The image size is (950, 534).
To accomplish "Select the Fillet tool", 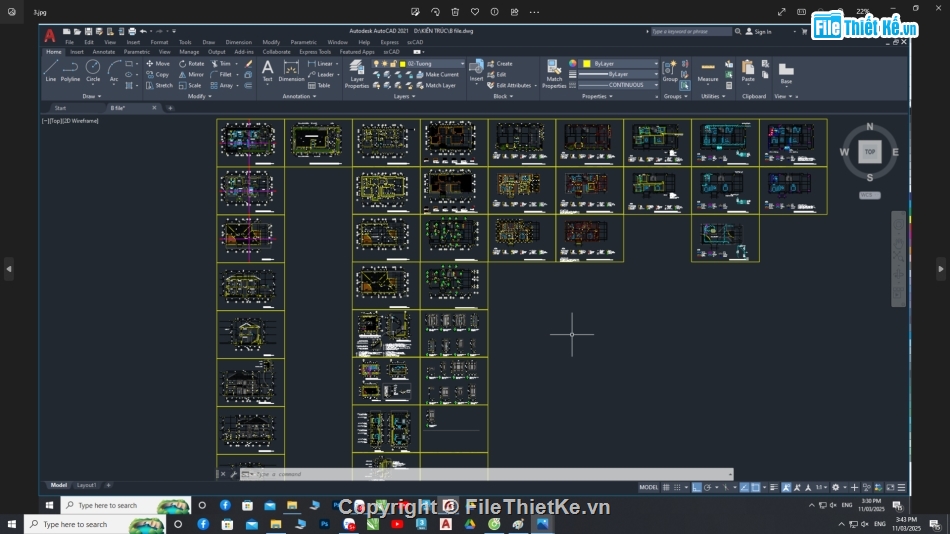I will (221, 75).
